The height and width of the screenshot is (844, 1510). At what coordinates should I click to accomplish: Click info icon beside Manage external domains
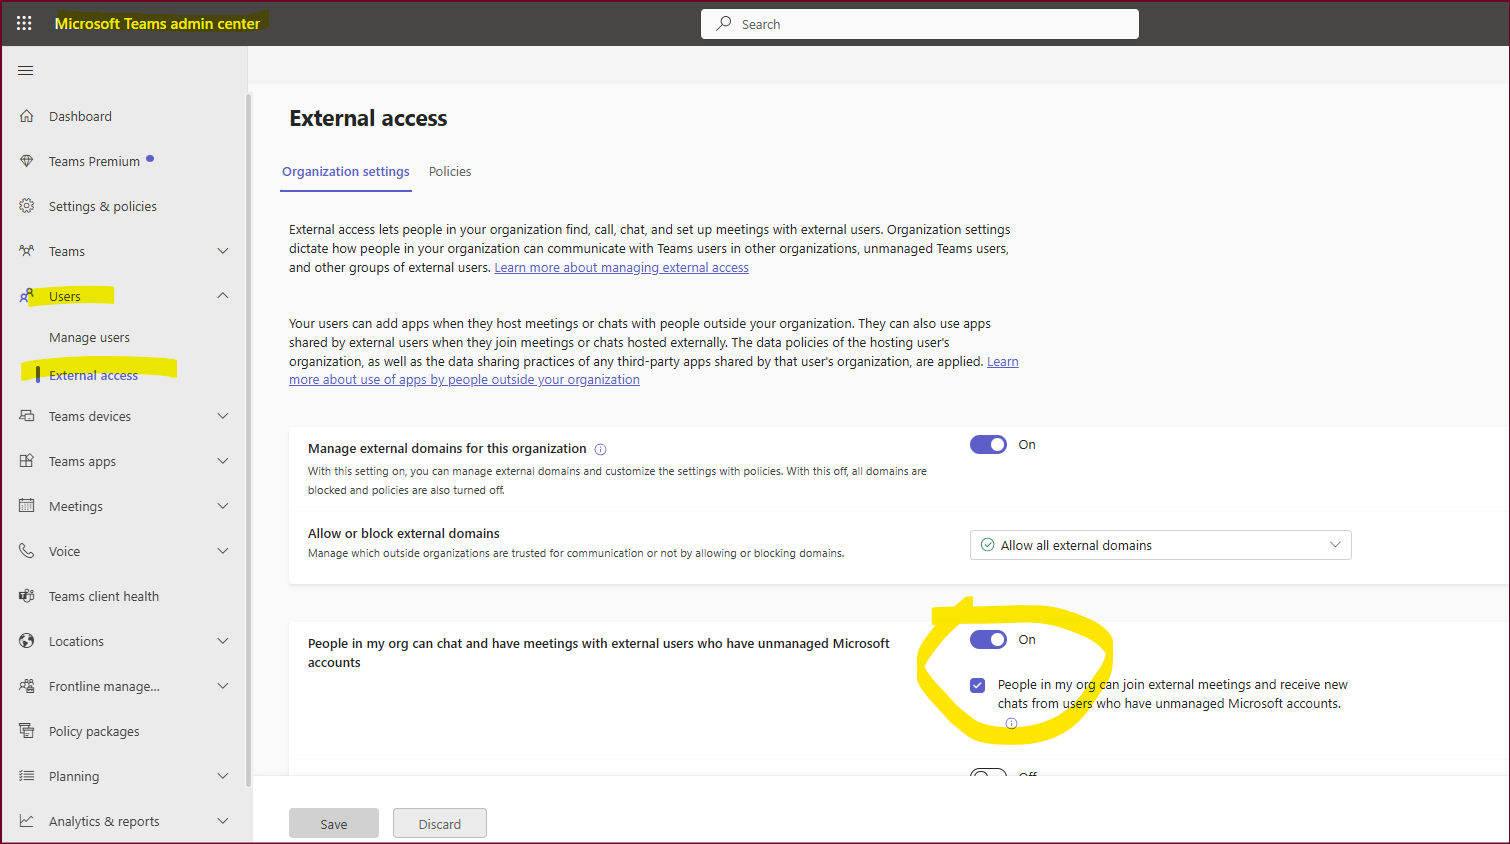tap(600, 450)
